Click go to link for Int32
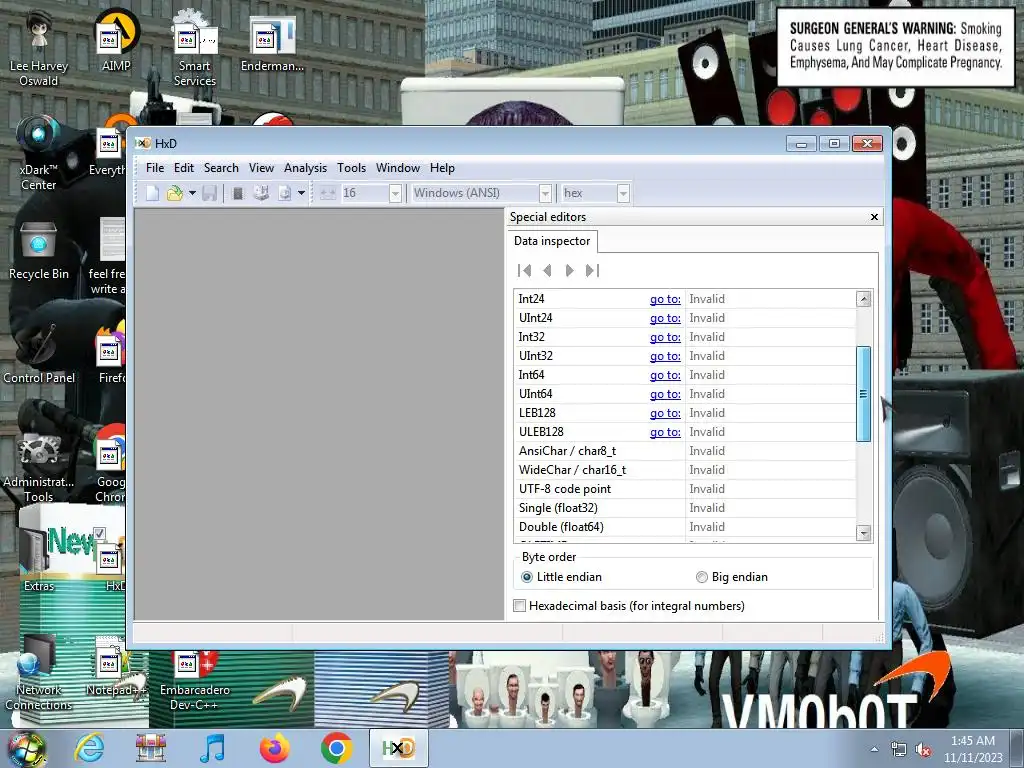This screenshot has width=1024, height=768. [665, 337]
